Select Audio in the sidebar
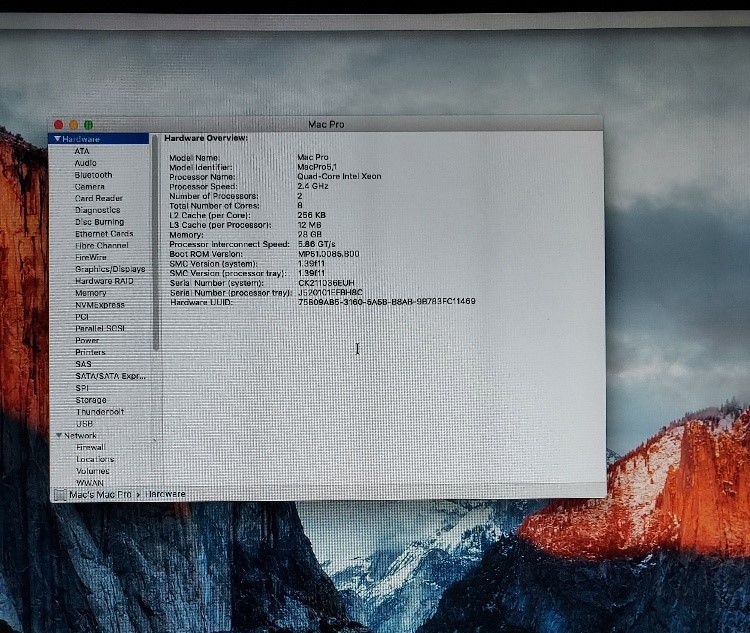Viewport: 750px width, 633px height. click(85, 163)
